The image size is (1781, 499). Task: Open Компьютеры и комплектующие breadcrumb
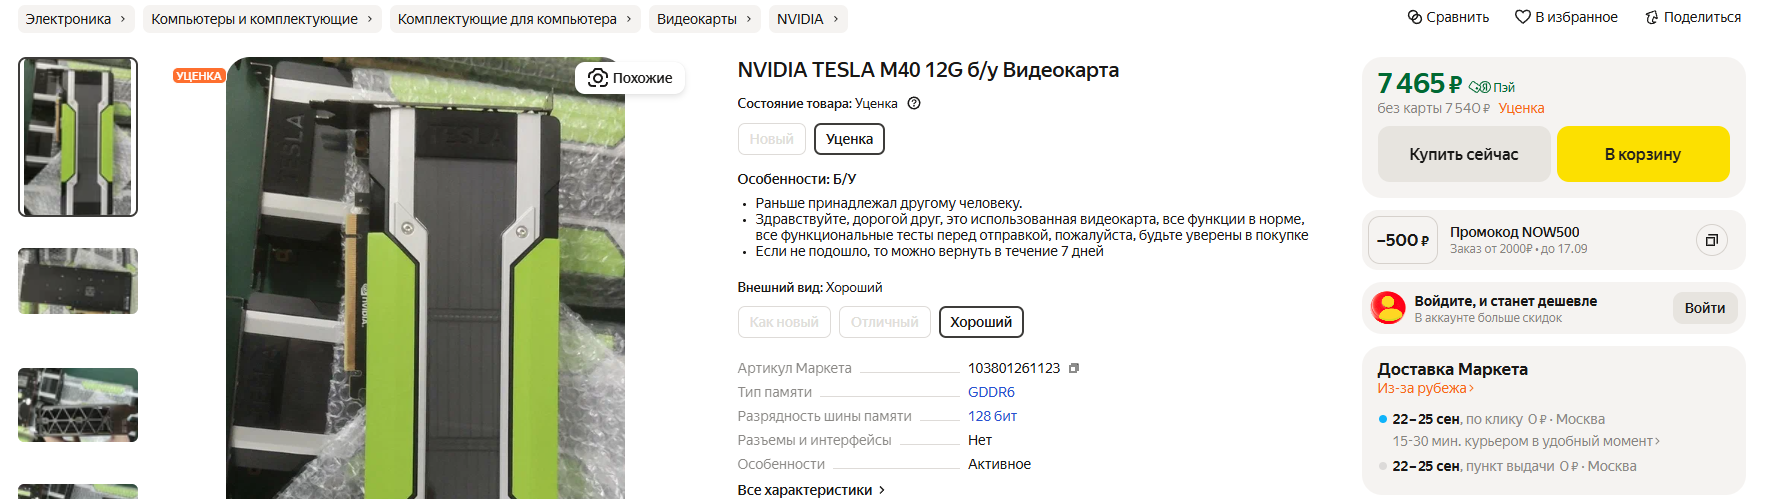[262, 19]
